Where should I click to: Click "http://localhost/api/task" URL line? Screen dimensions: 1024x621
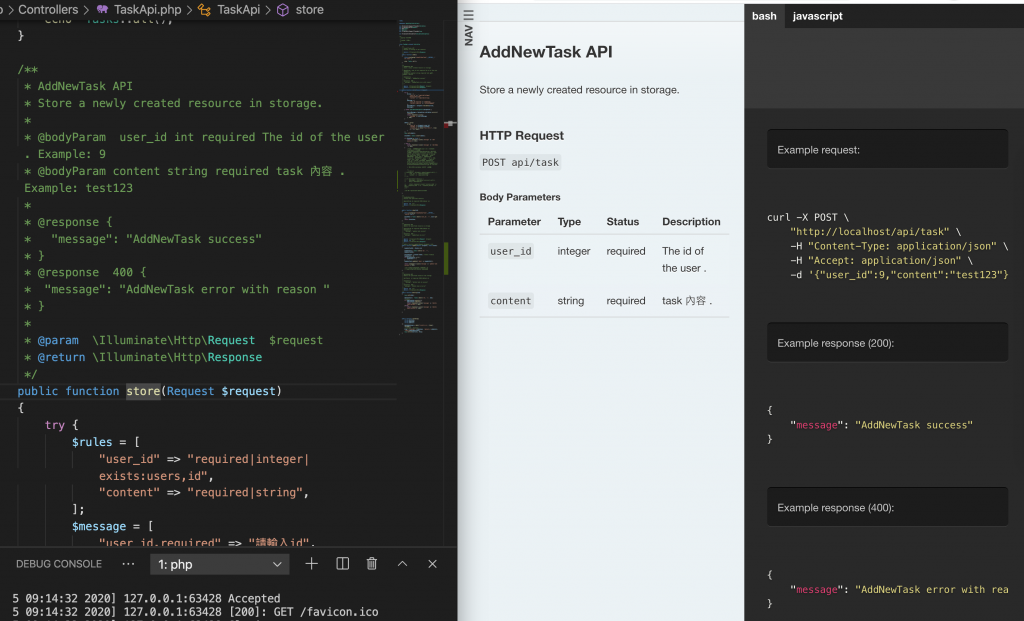(876, 231)
